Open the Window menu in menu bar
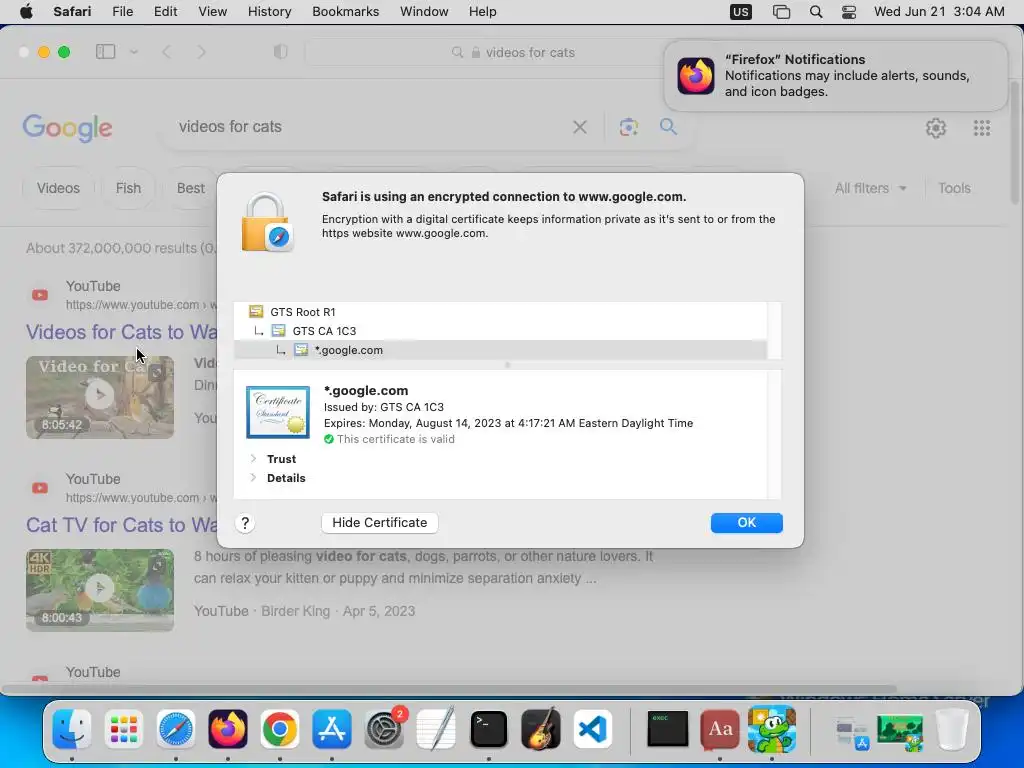This screenshot has width=1024, height=768. [424, 12]
